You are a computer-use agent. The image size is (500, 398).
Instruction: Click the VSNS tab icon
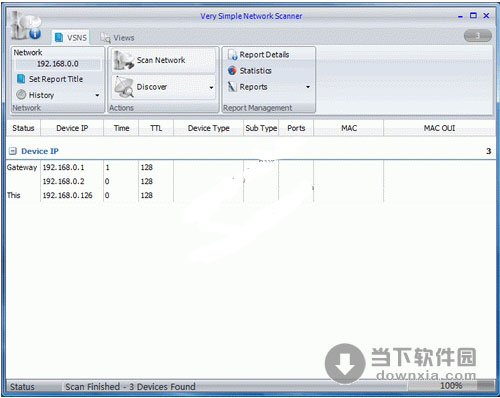point(59,38)
